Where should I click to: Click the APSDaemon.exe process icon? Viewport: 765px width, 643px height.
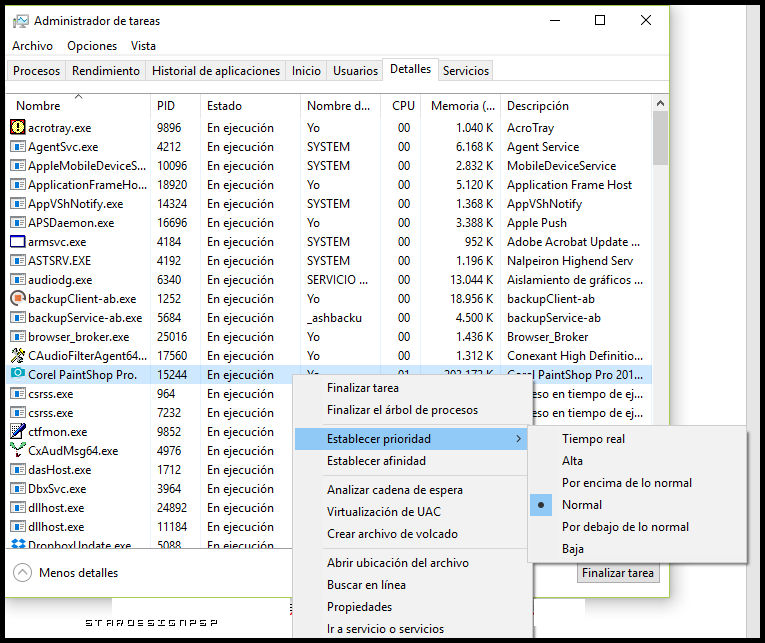(18, 222)
